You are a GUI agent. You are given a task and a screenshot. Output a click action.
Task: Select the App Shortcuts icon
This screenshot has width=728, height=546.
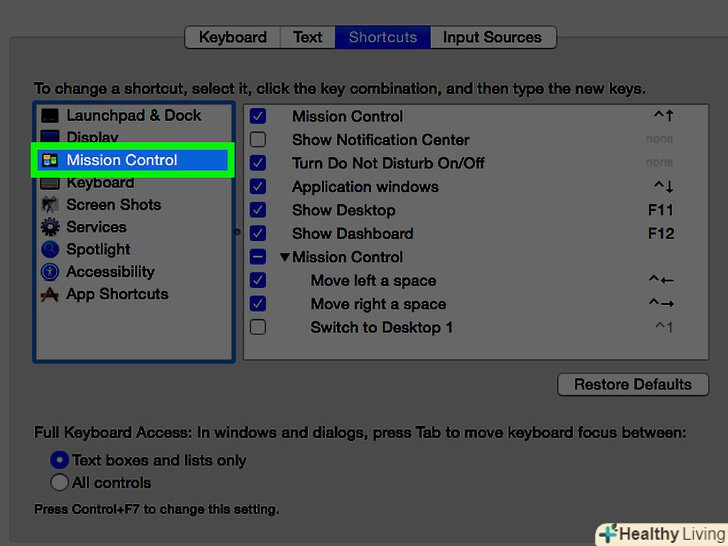click(50, 295)
